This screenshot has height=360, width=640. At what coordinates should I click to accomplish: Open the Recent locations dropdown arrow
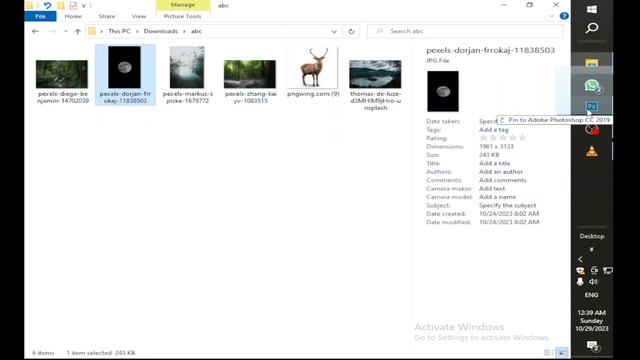[65, 31]
